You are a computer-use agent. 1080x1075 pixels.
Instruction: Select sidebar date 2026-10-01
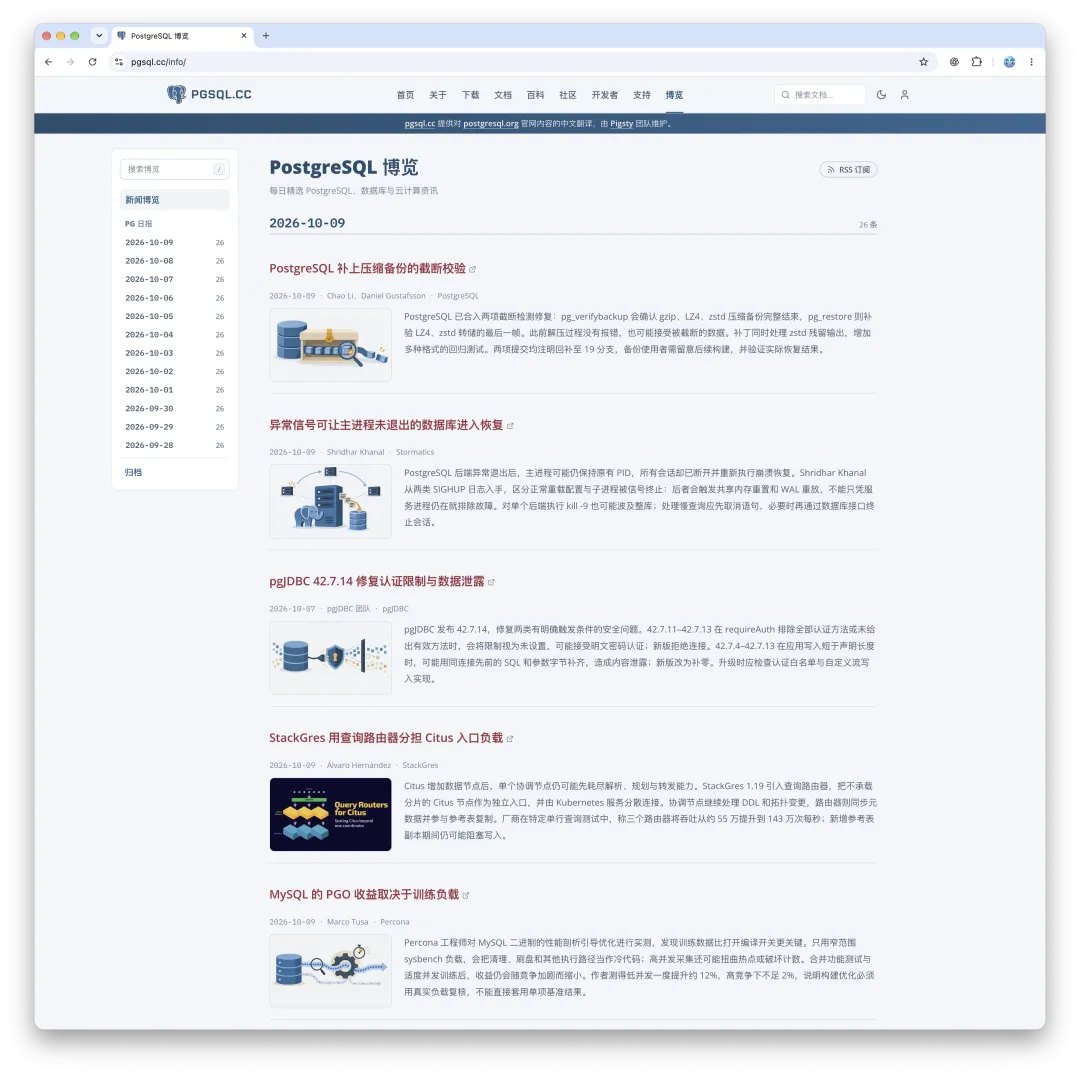coord(174,390)
